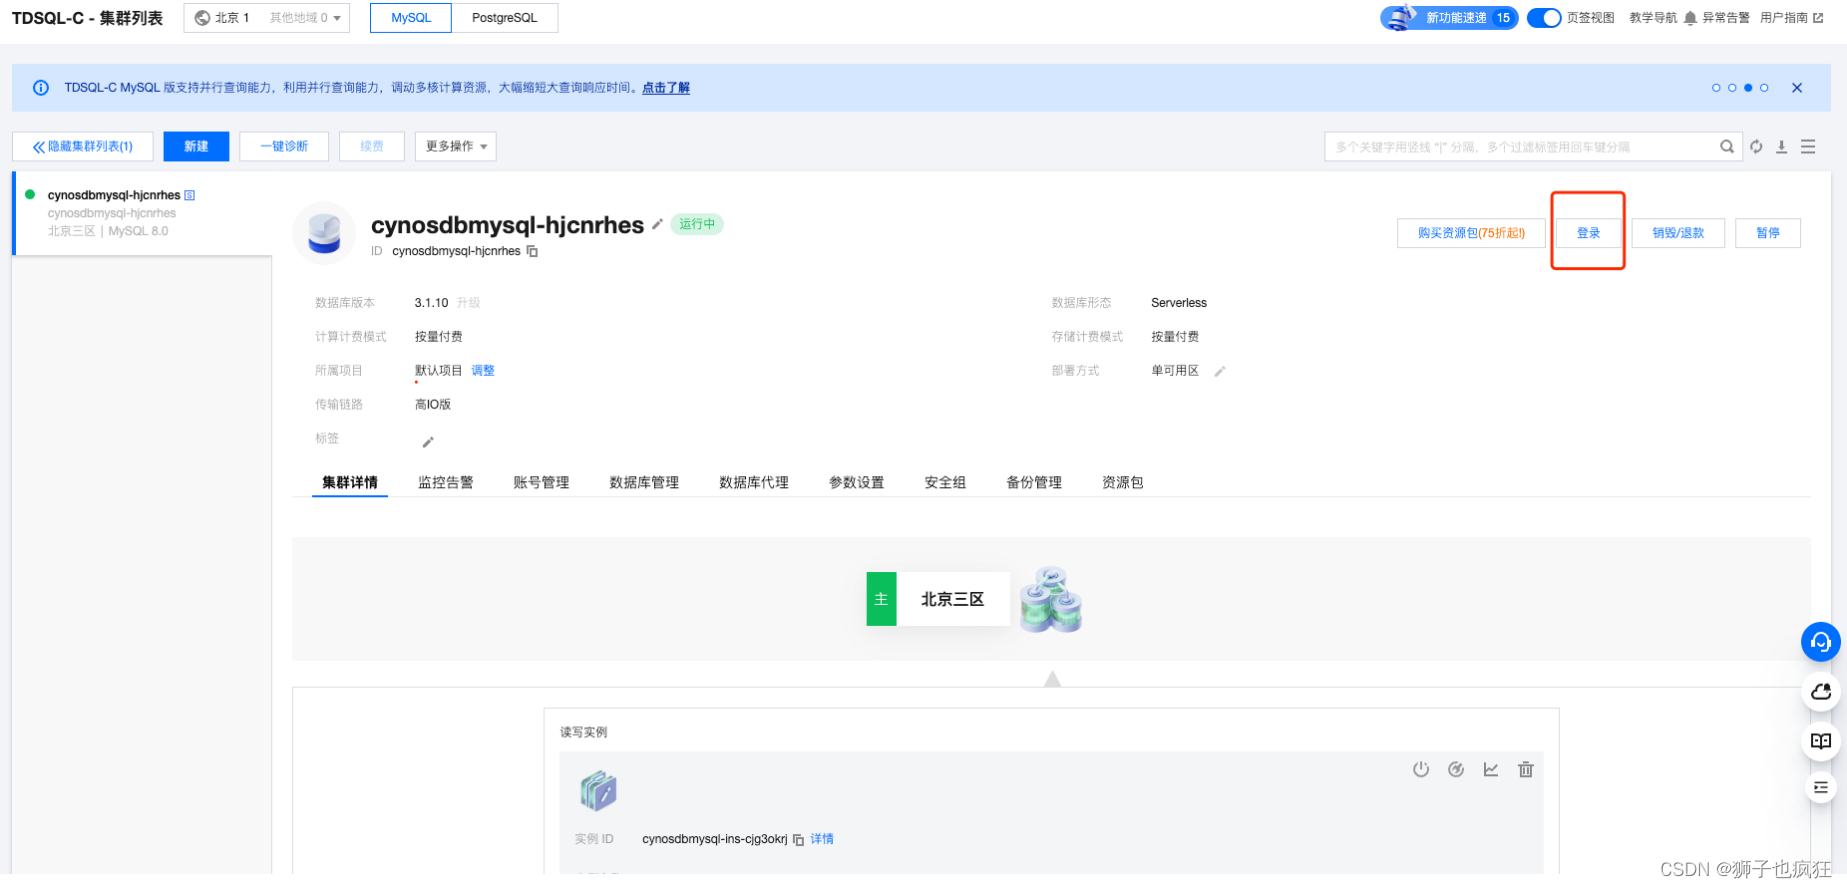The image size is (1847, 888).
Task: Expand the 更多操作 dropdown
Action: coord(456,146)
